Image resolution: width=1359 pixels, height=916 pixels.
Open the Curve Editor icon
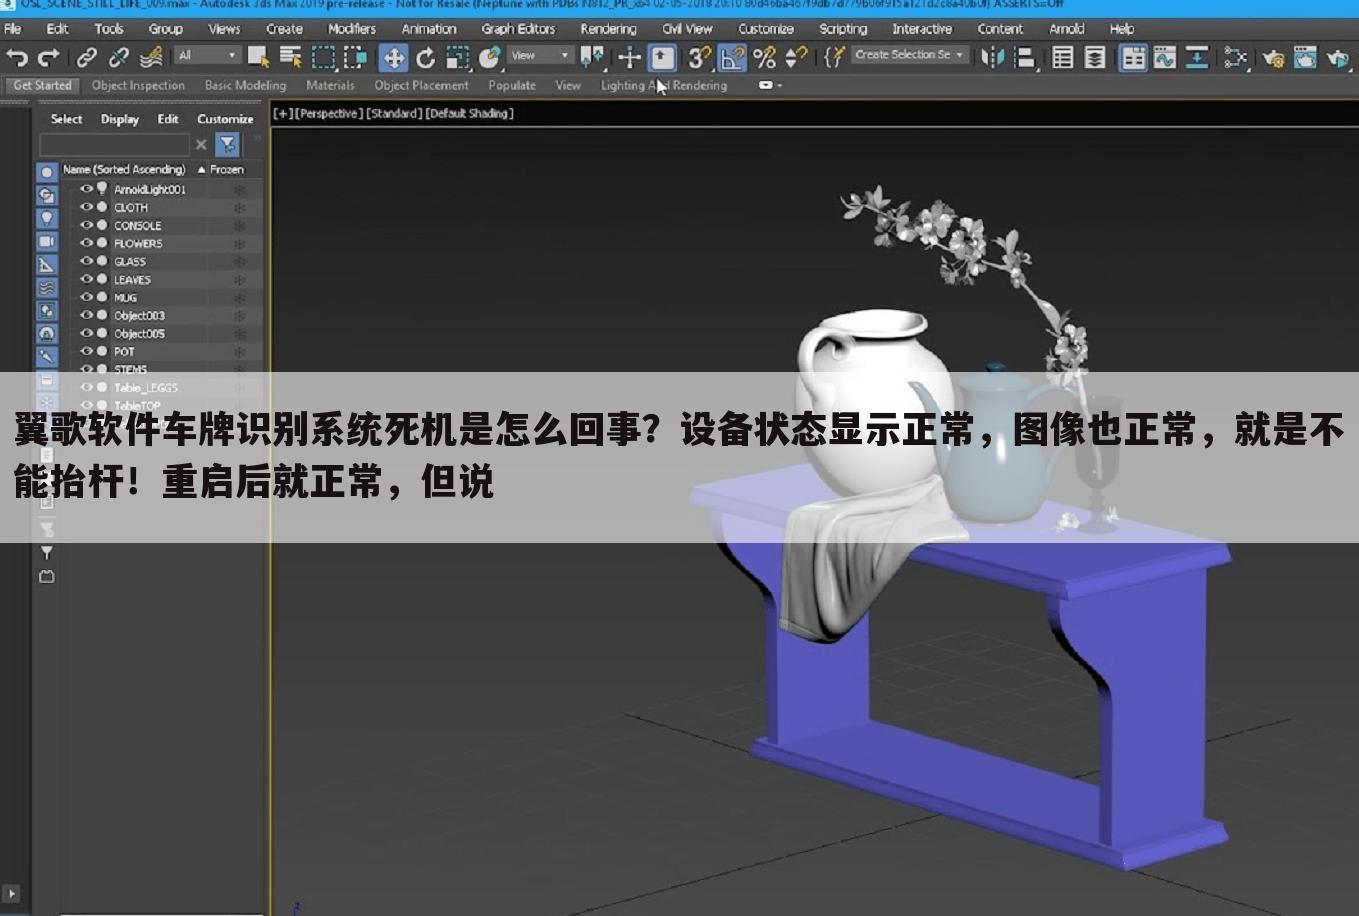tap(1165, 58)
